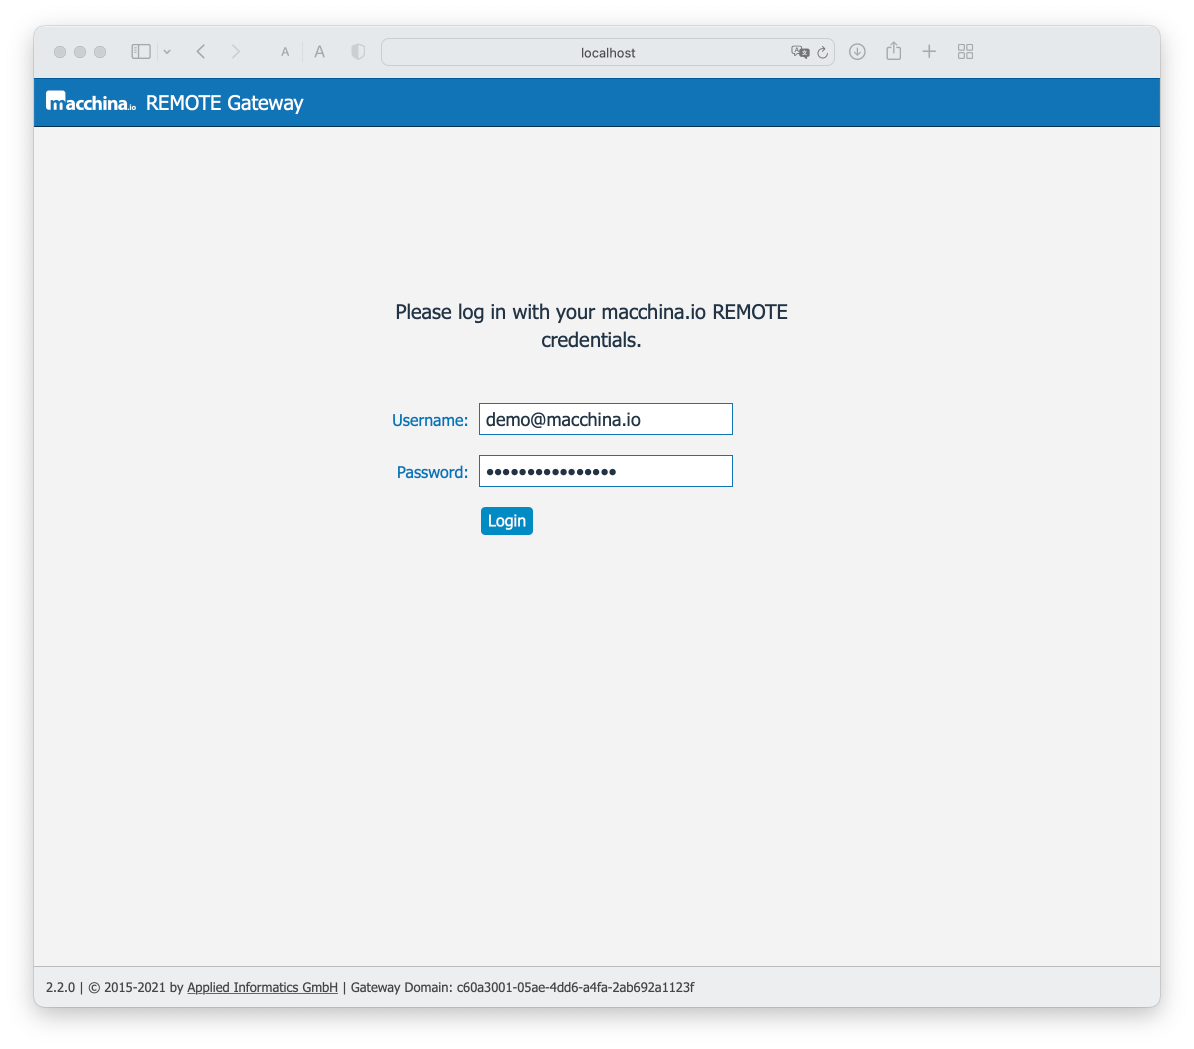Reload the page with refresh icon
The image size is (1194, 1049).
pyautogui.click(x=822, y=53)
